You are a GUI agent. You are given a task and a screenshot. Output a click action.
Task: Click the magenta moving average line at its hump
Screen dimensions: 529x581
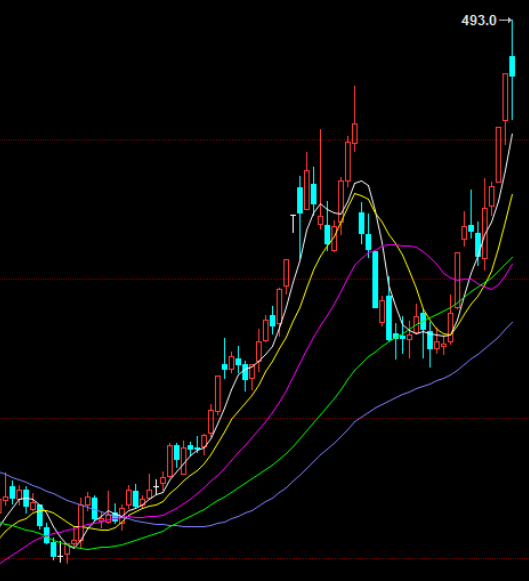point(396,245)
